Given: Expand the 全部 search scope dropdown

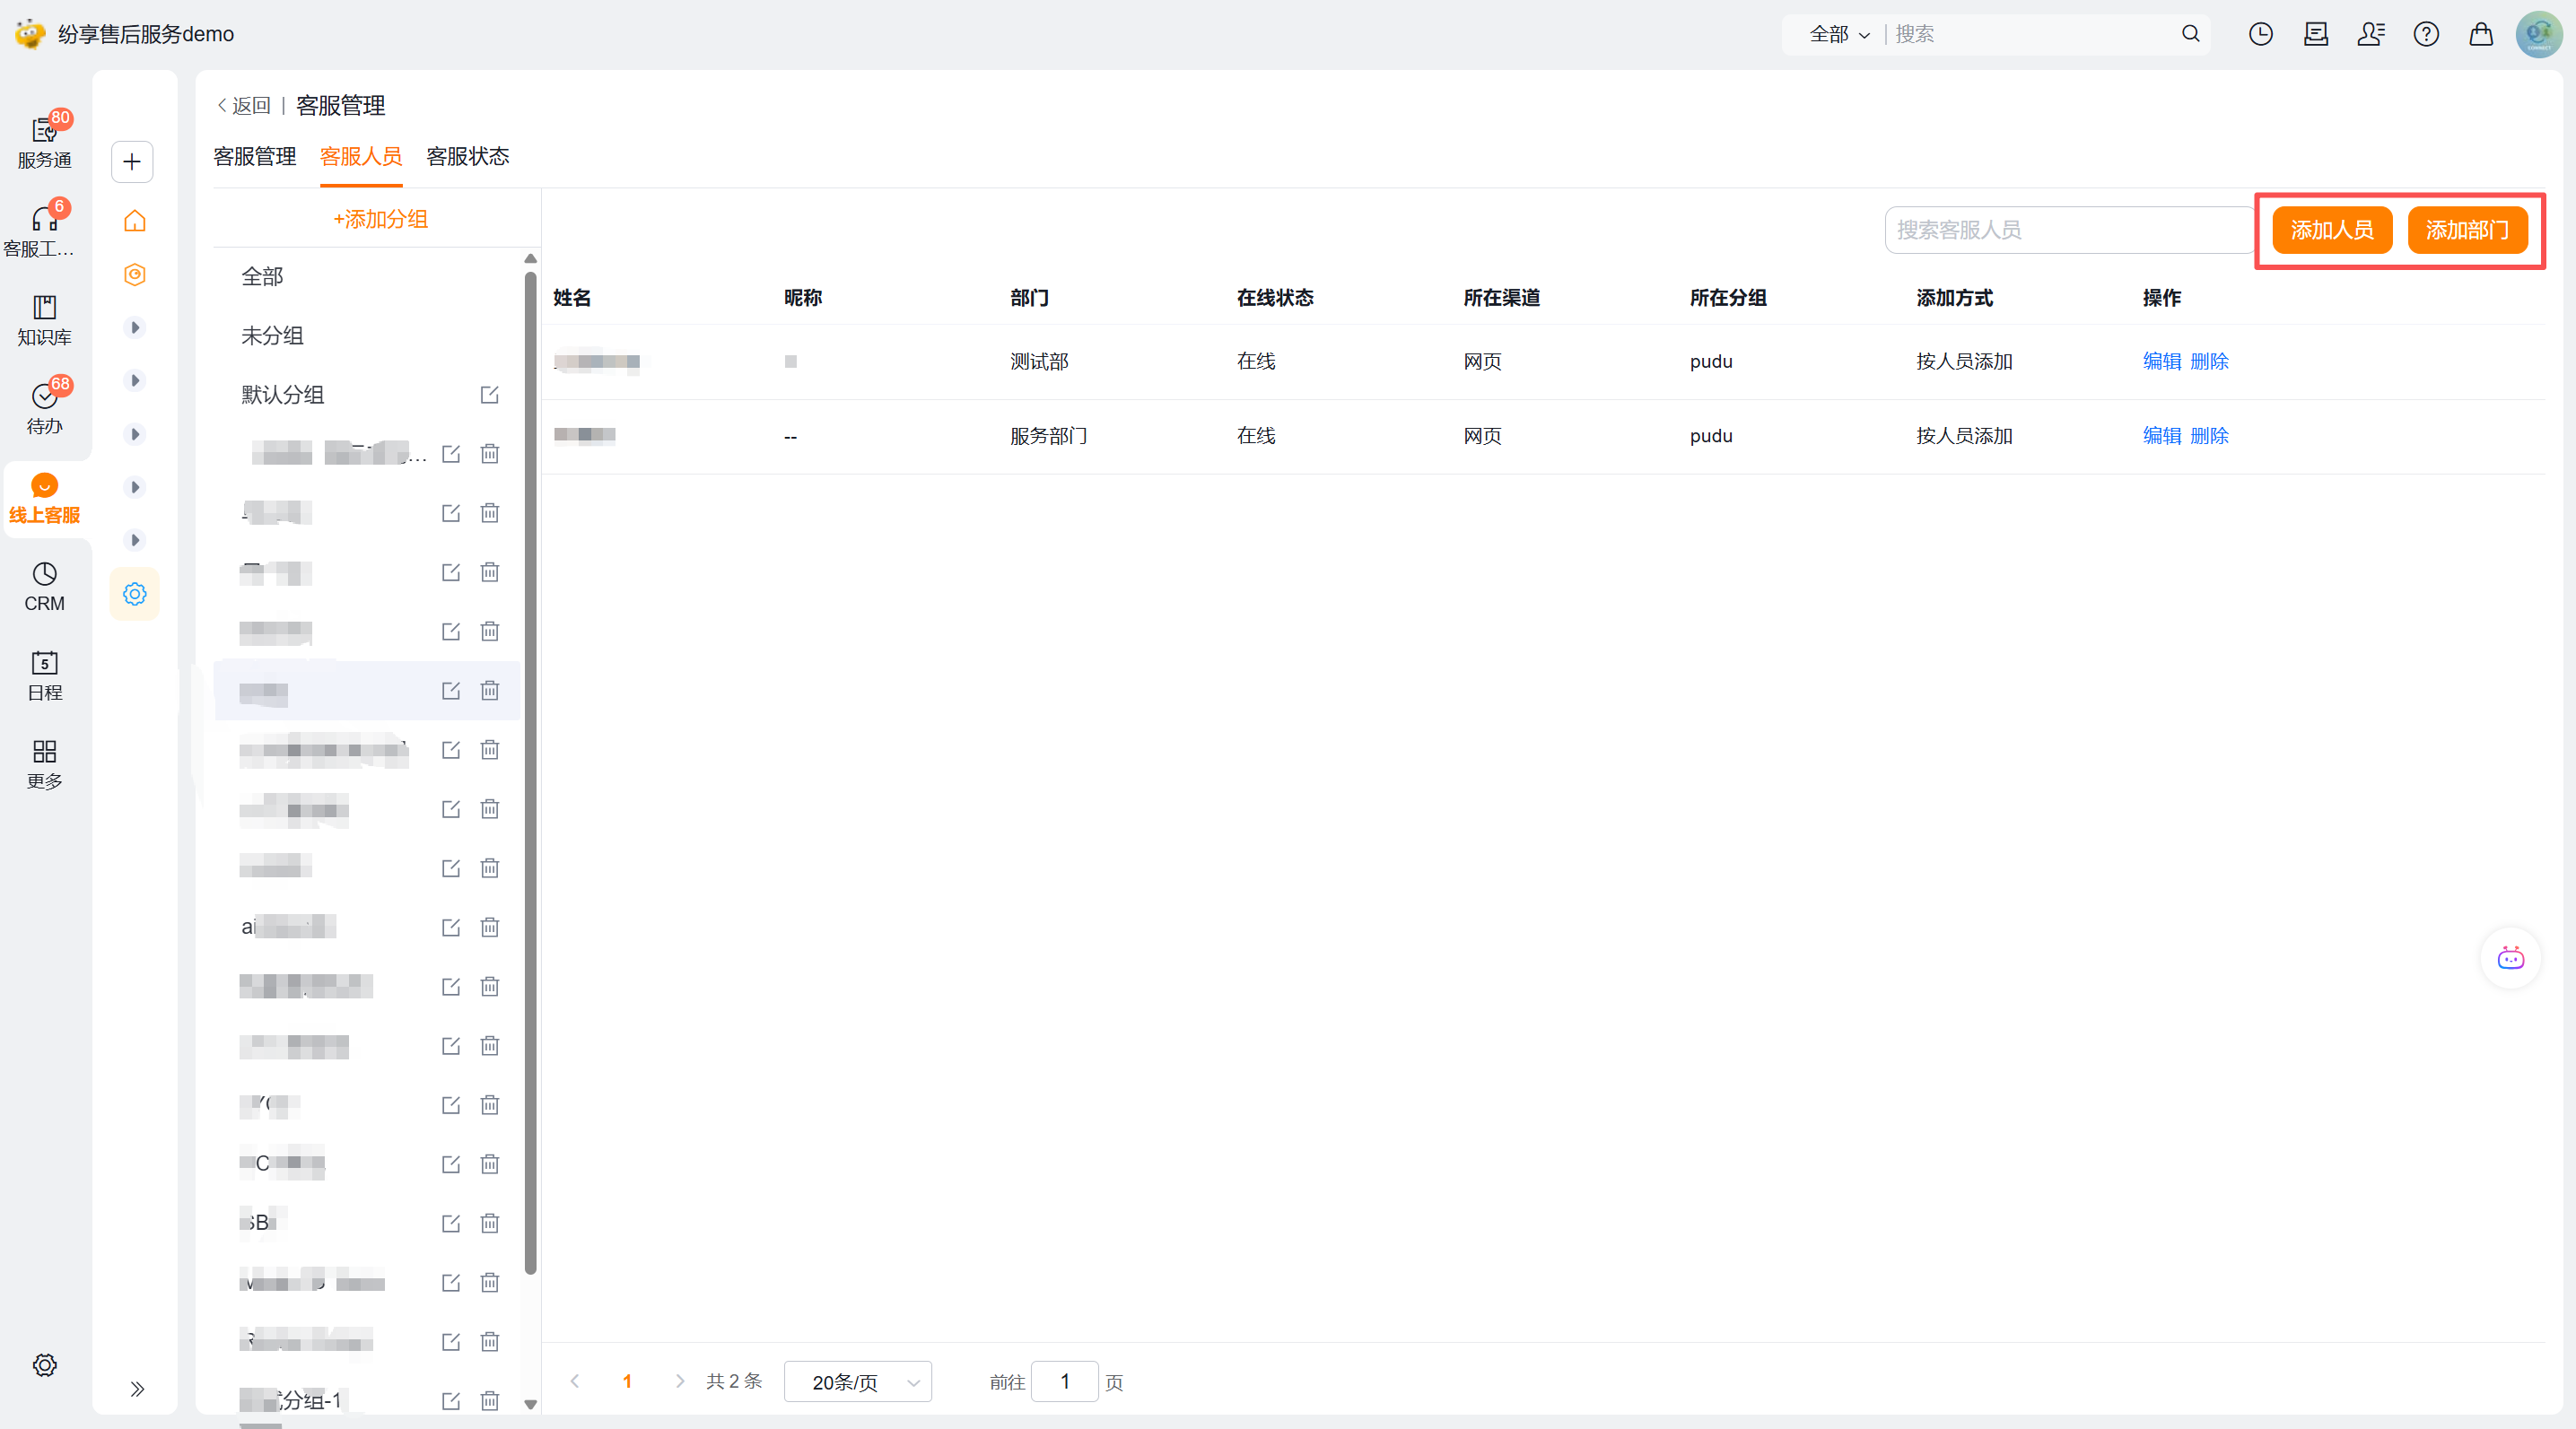Looking at the screenshot, I should tap(1838, 34).
